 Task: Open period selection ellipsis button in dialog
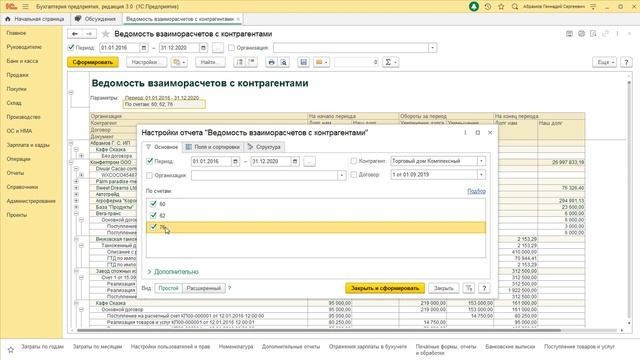(309, 161)
